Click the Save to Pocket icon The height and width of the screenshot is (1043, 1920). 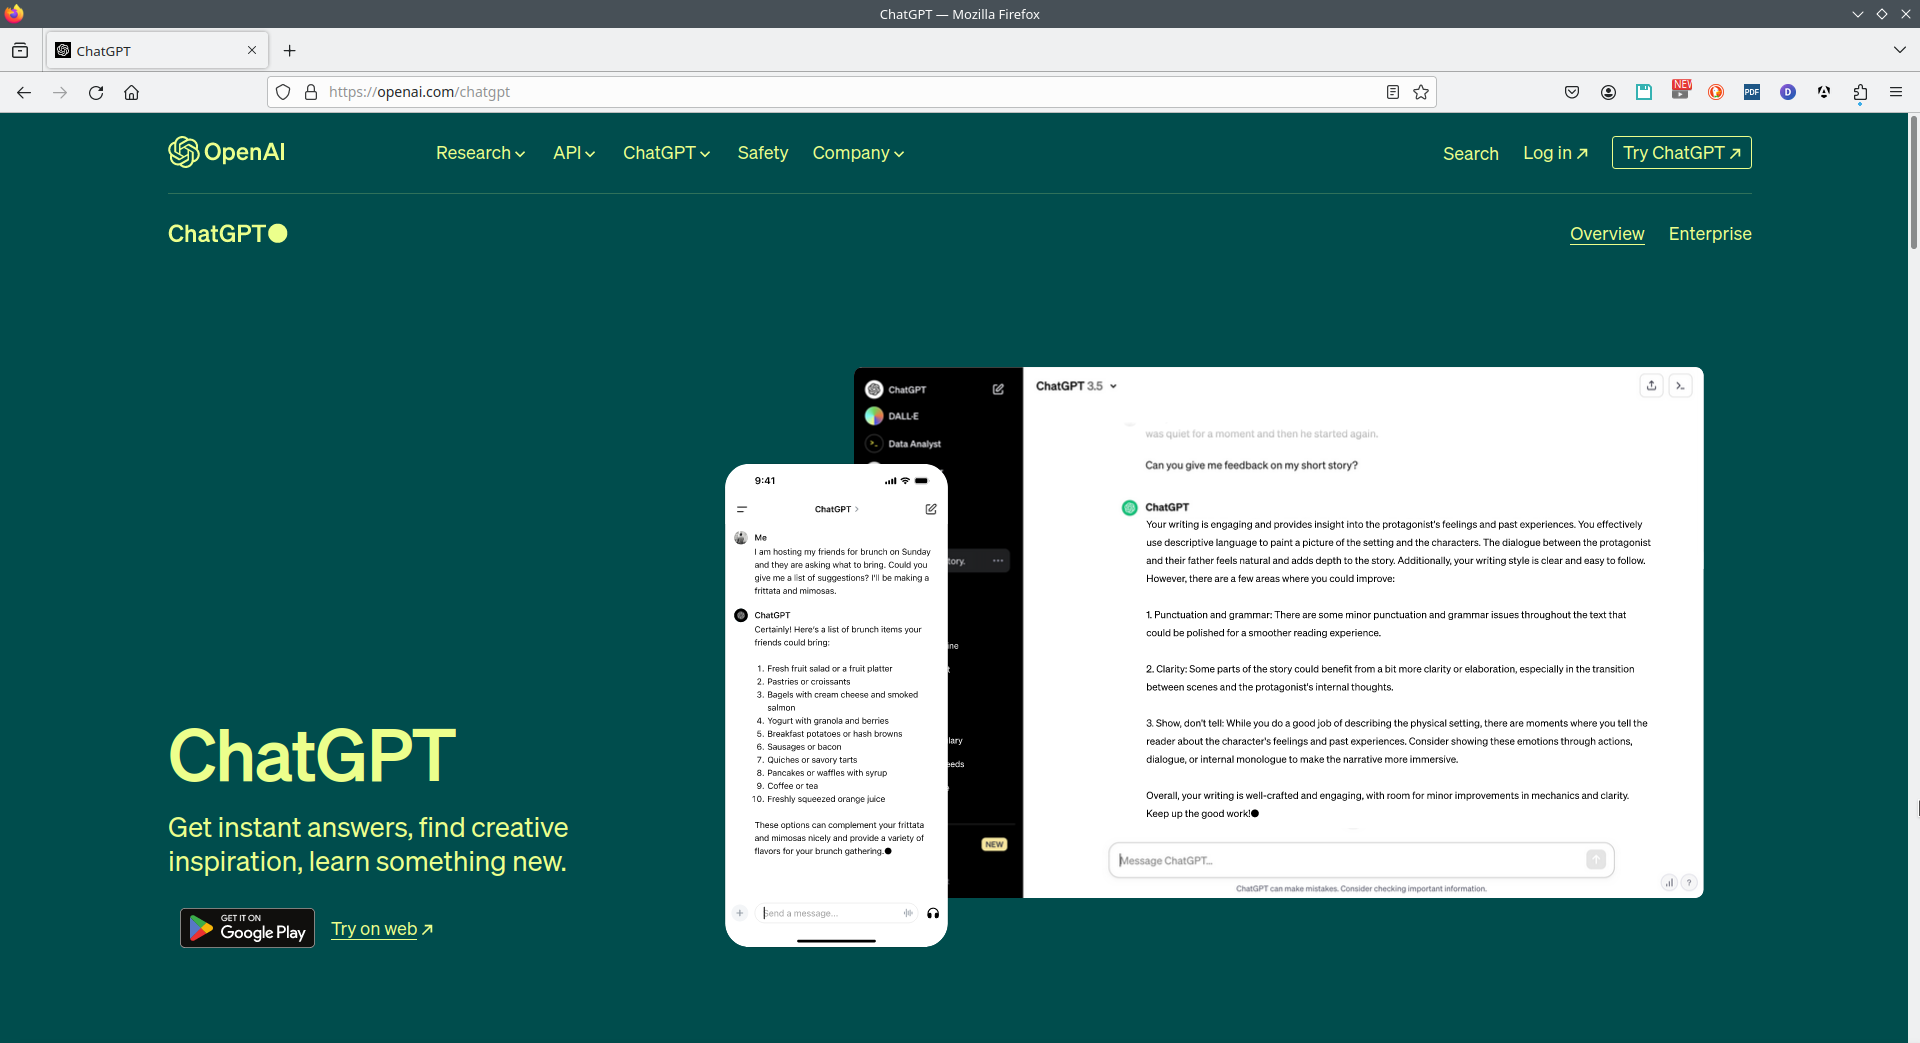coord(1572,92)
